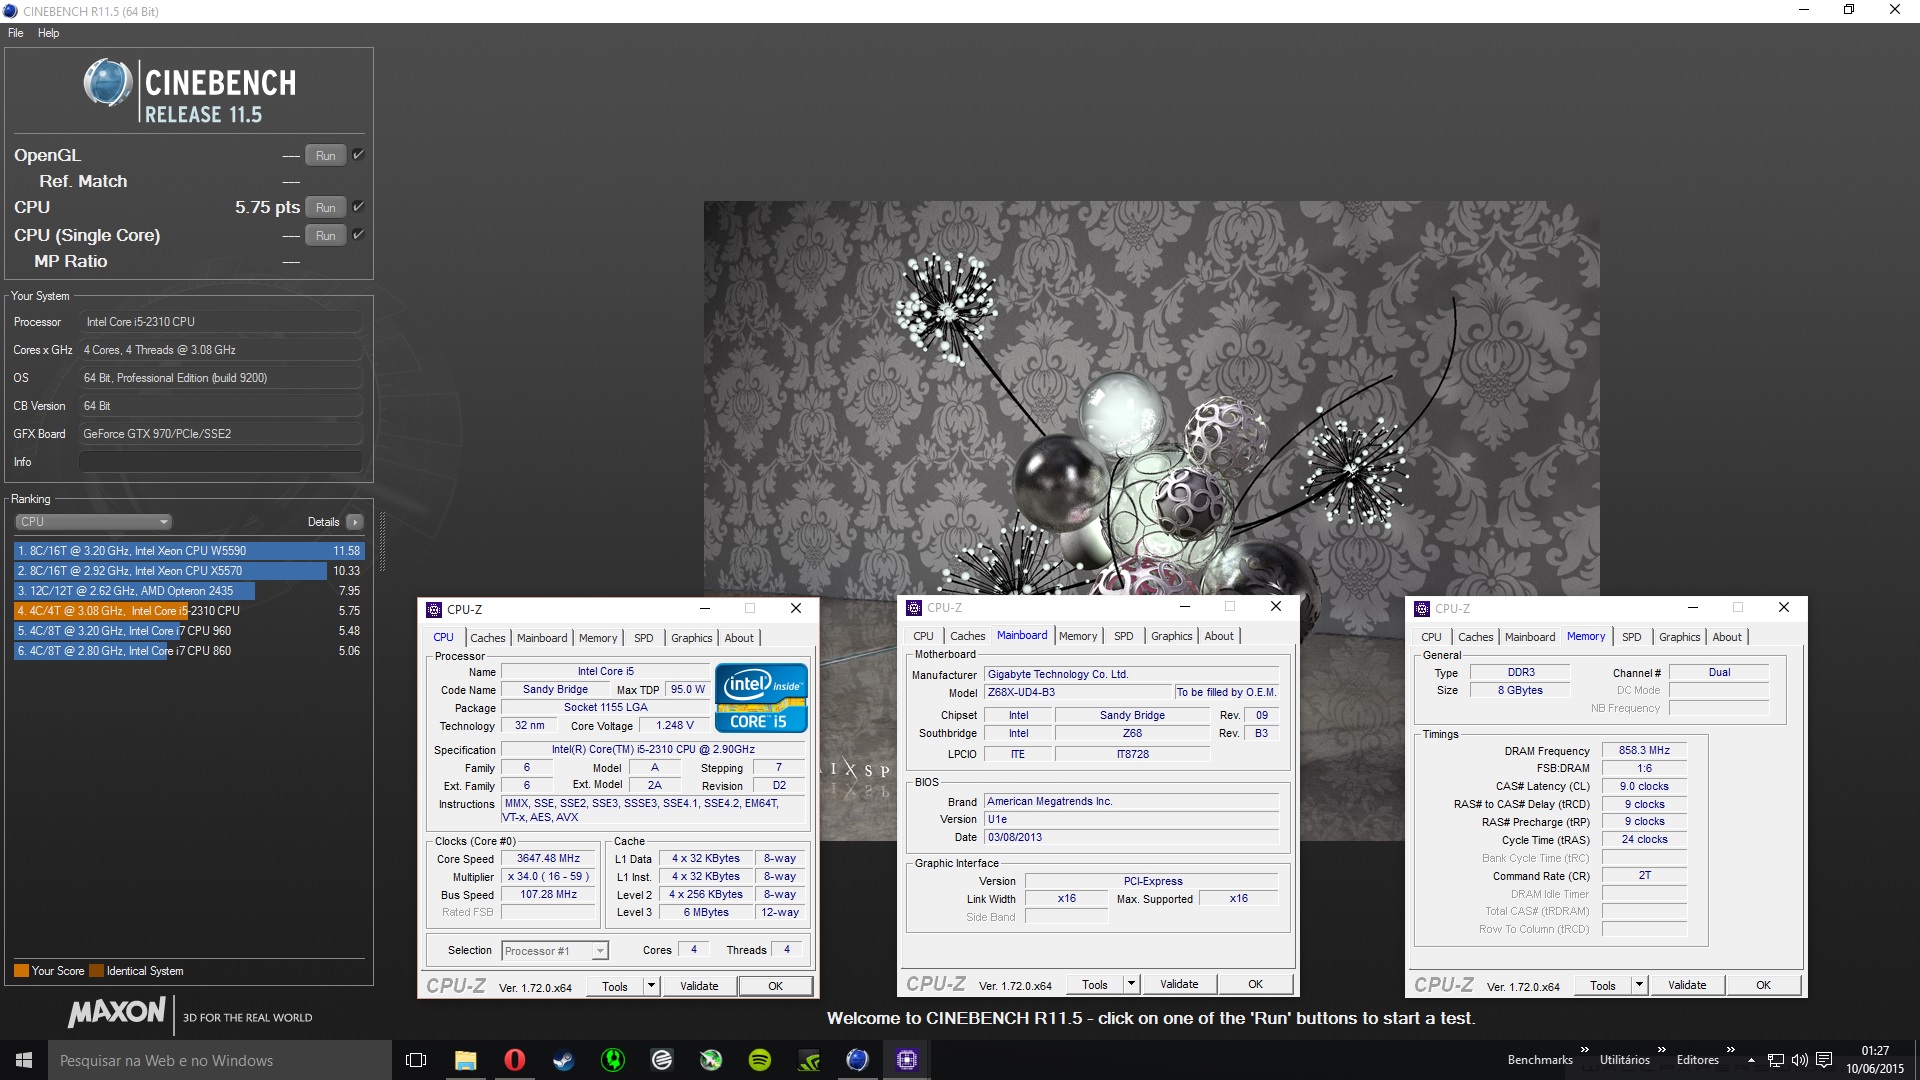Click the Info input field
This screenshot has height=1080, width=1920.
[221, 462]
